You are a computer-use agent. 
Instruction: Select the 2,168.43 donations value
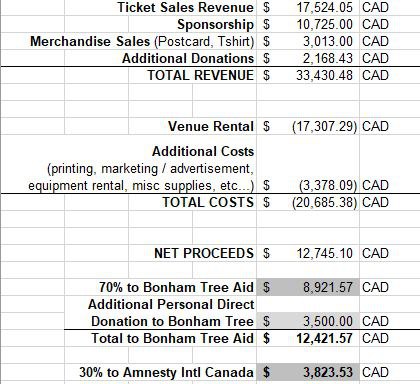[x=308, y=58]
